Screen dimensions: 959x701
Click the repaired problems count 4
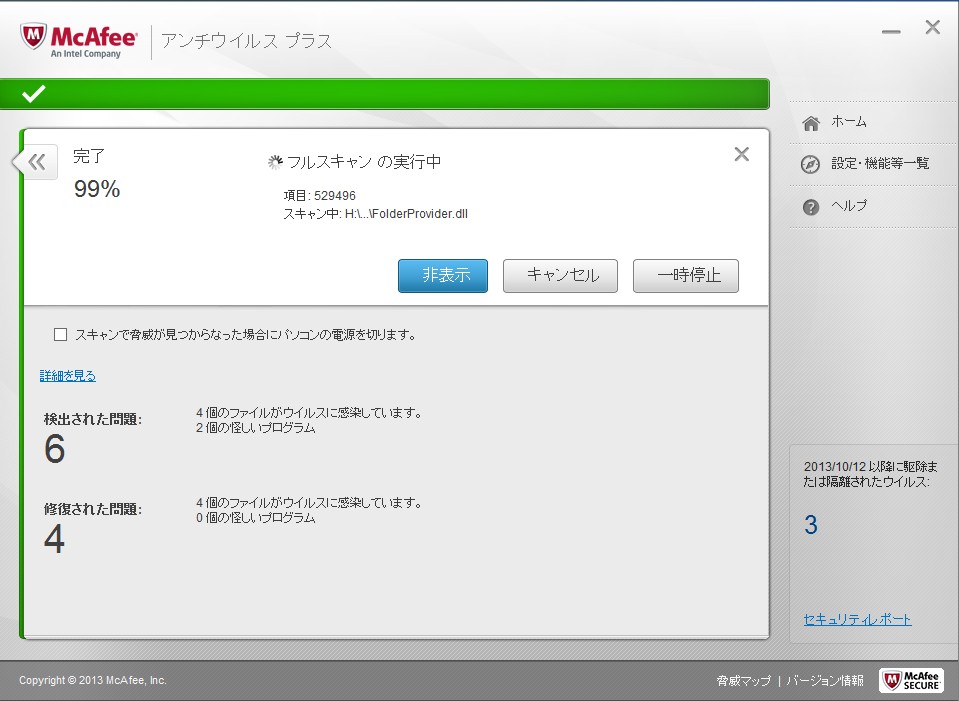pos(54,539)
